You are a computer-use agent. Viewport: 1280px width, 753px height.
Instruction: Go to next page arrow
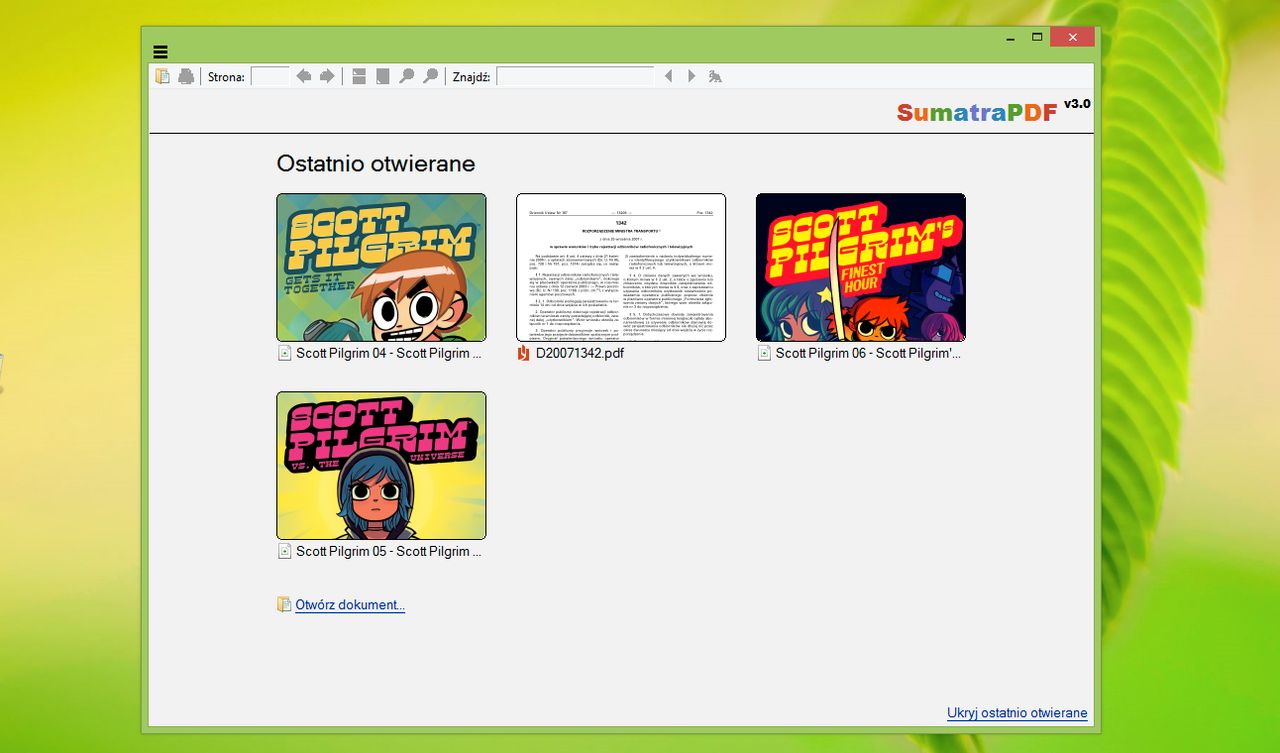click(x=327, y=76)
